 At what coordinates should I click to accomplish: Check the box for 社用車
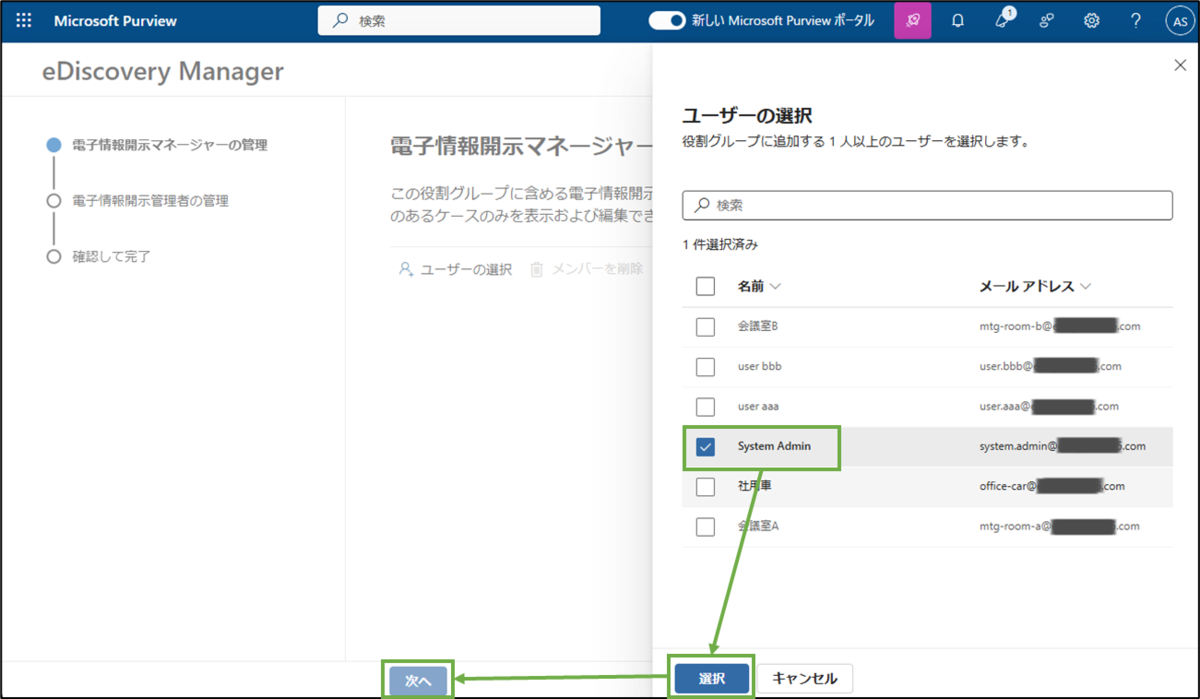coord(705,486)
